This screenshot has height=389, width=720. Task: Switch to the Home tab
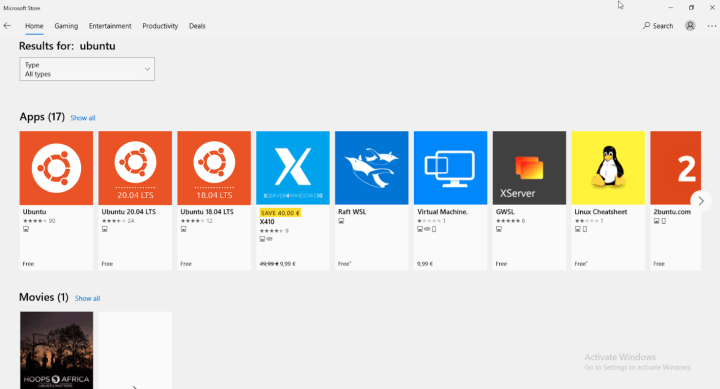34,26
